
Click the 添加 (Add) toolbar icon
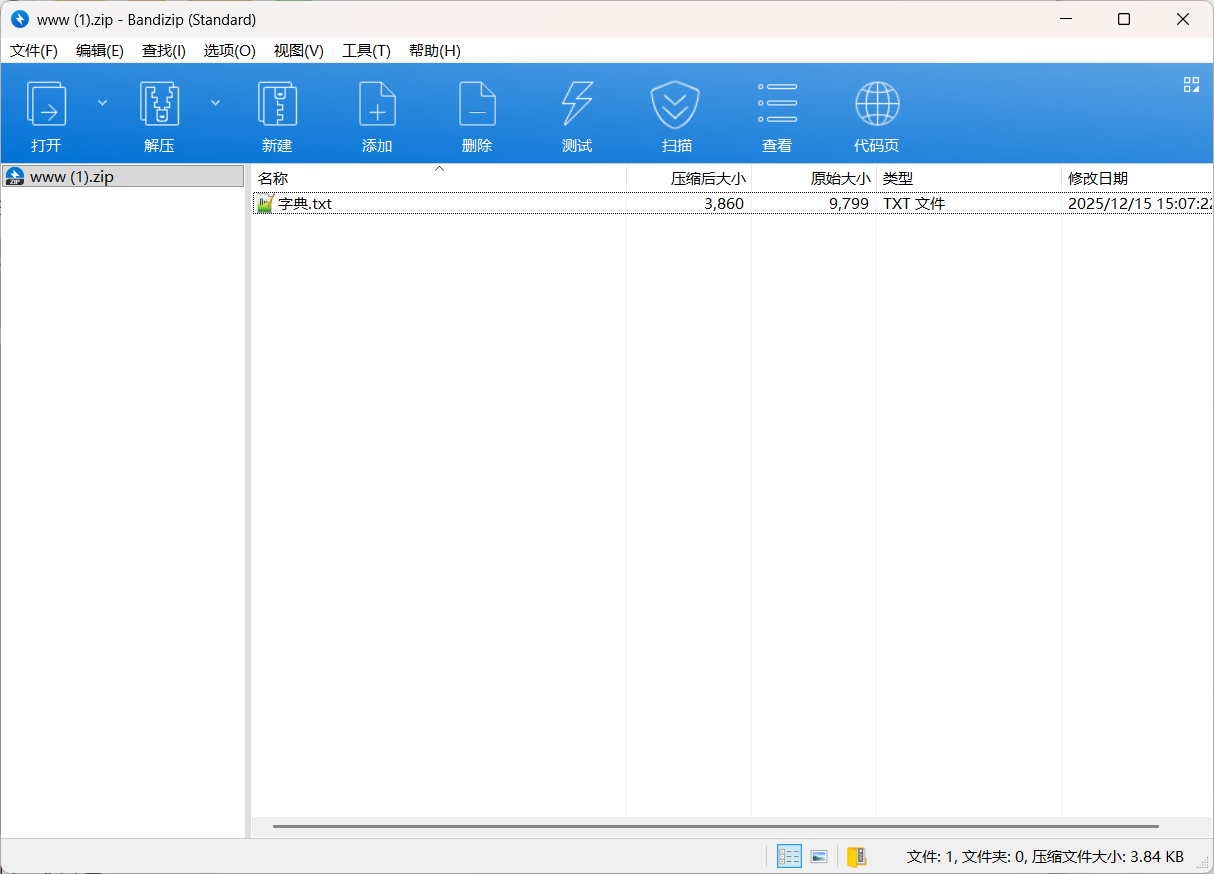(377, 104)
